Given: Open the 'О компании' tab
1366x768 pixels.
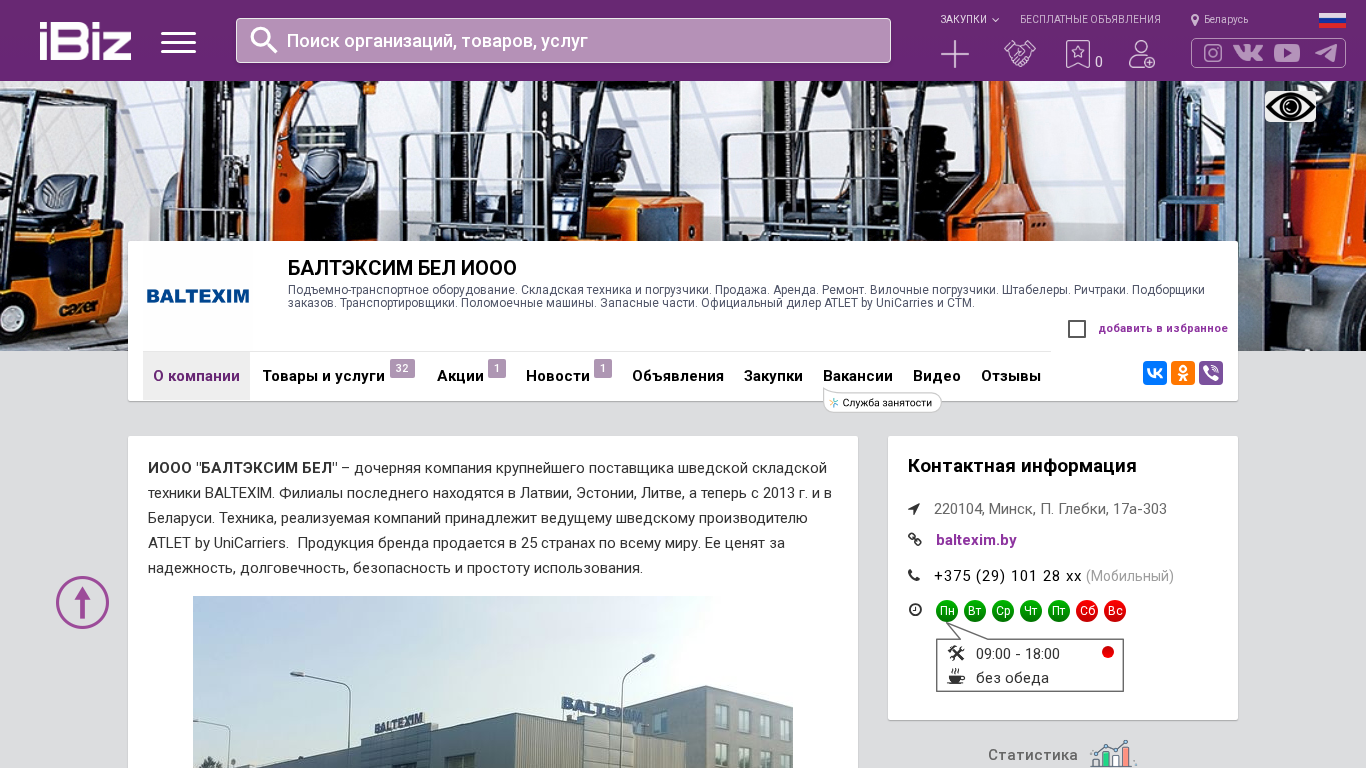Looking at the screenshot, I should (x=196, y=376).
